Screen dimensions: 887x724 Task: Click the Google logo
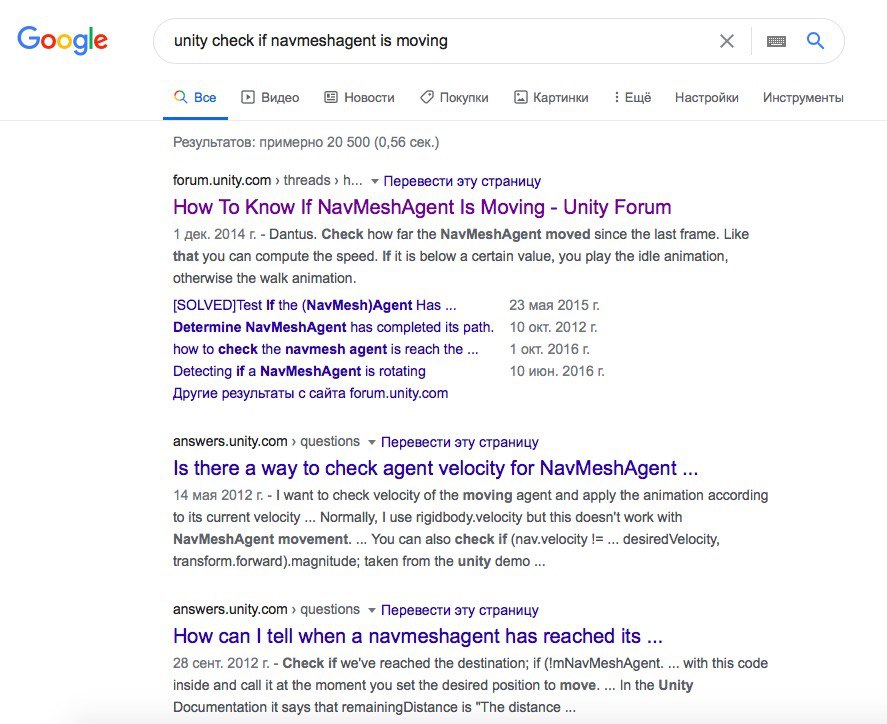[62, 40]
